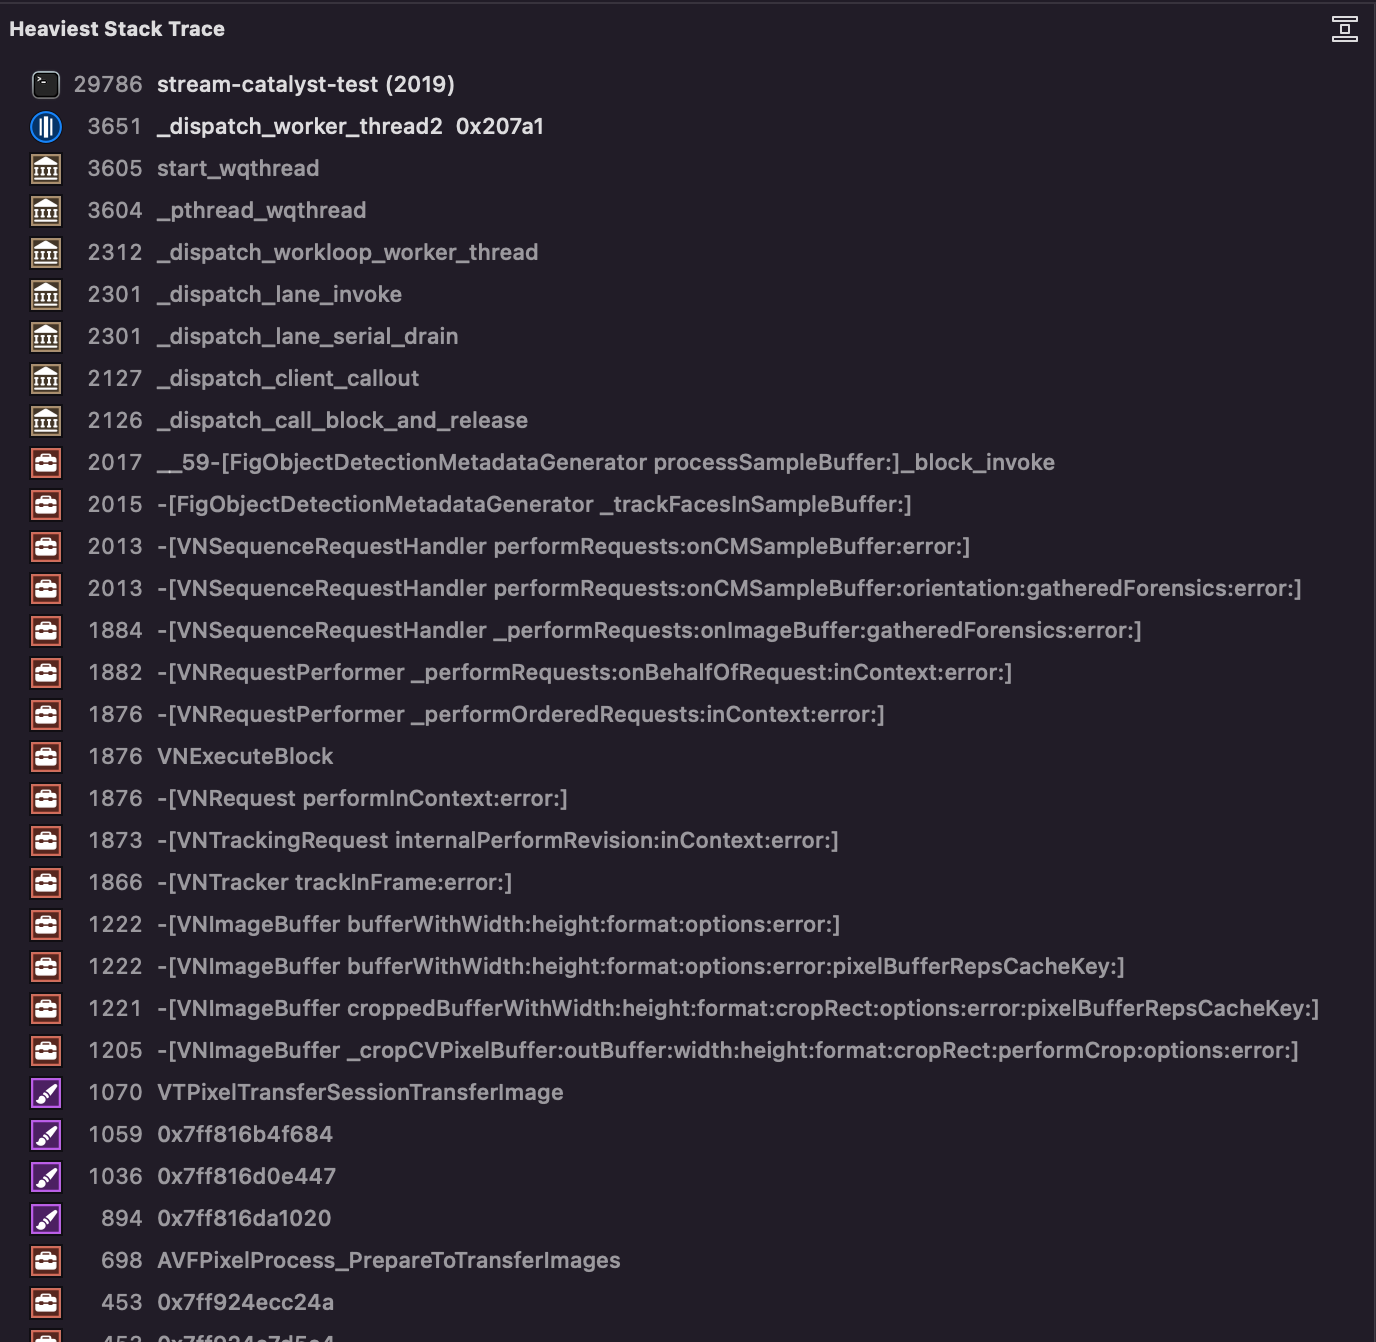The image size is (1376, 1342).
Task: Select the _dispatch_lane_serial_drain frame
Action: click(307, 337)
